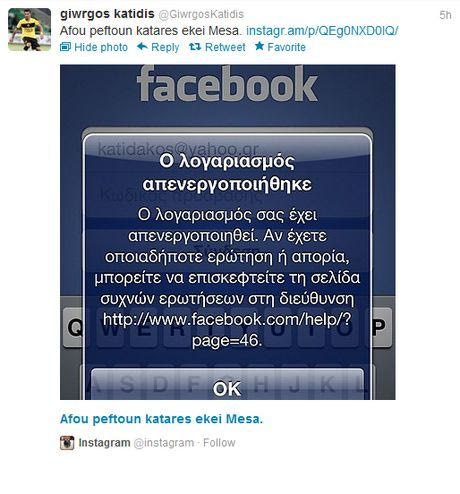Click the Instagram camera icon
This screenshot has width=460, height=494.
[67, 443]
